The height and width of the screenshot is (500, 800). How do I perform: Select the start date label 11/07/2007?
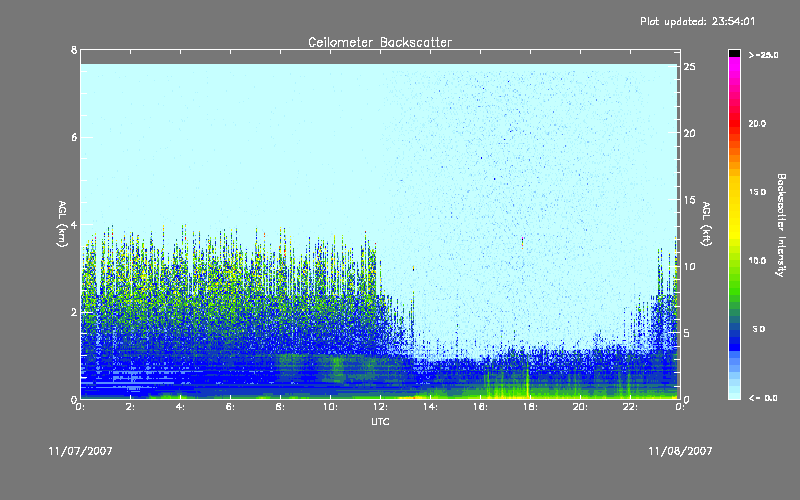[81, 451]
